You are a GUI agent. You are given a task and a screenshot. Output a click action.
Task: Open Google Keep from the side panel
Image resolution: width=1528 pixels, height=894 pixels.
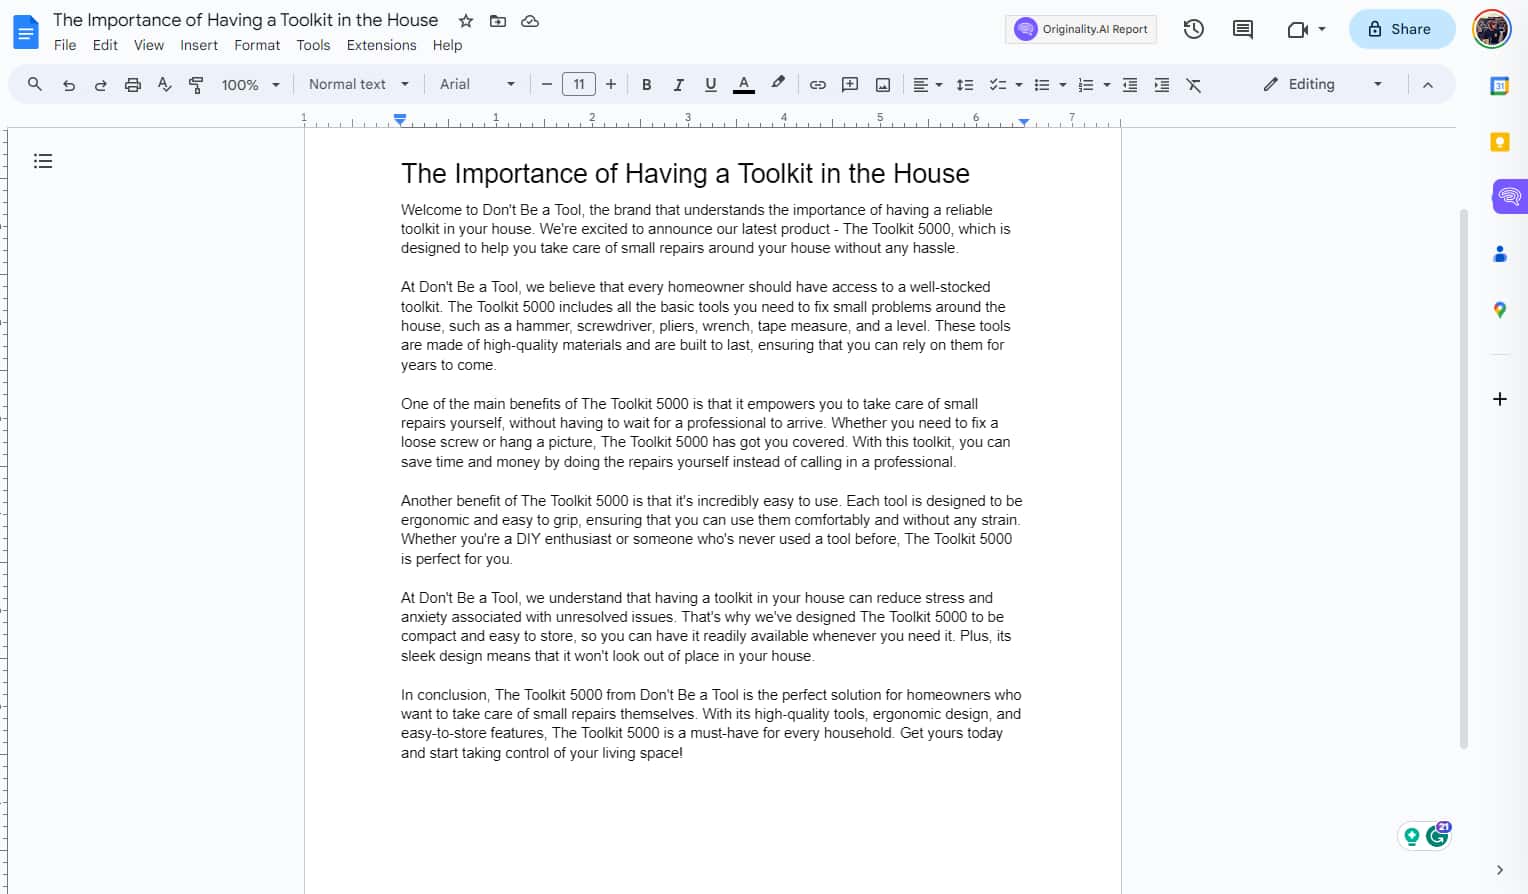pyautogui.click(x=1499, y=141)
